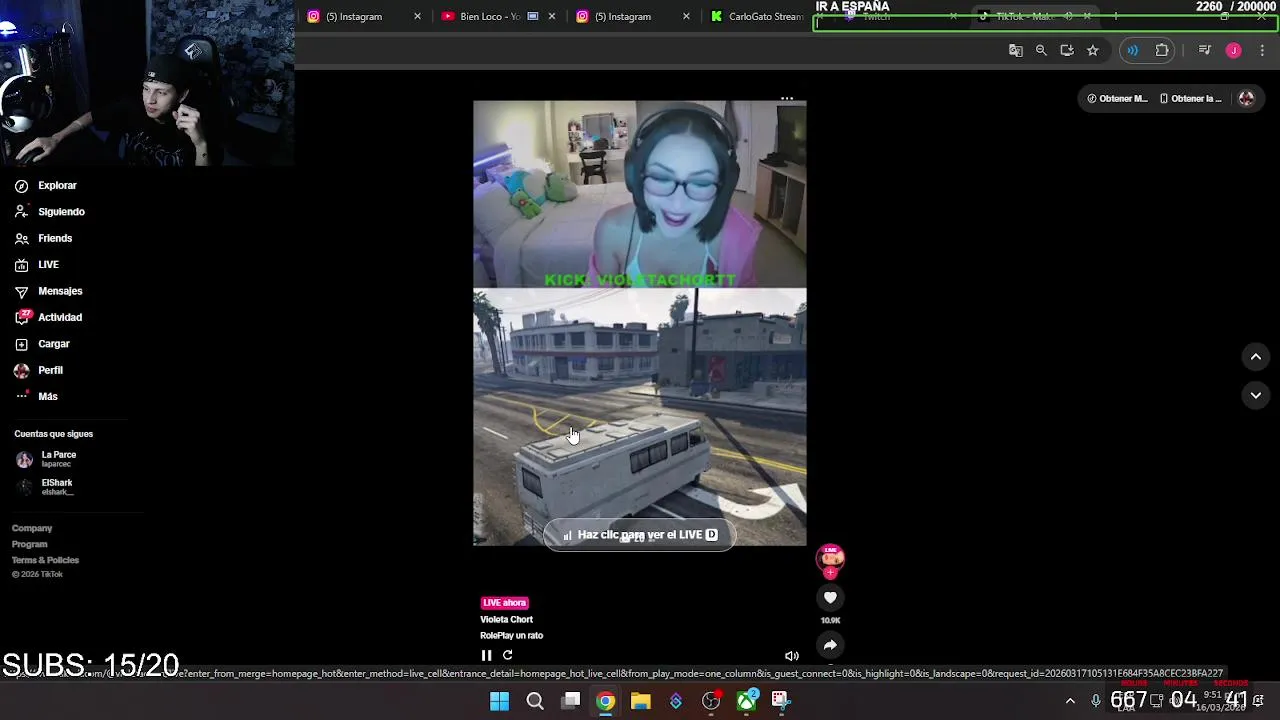Click the Cargar plus icon
The image size is (1280, 720).
point(21,344)
